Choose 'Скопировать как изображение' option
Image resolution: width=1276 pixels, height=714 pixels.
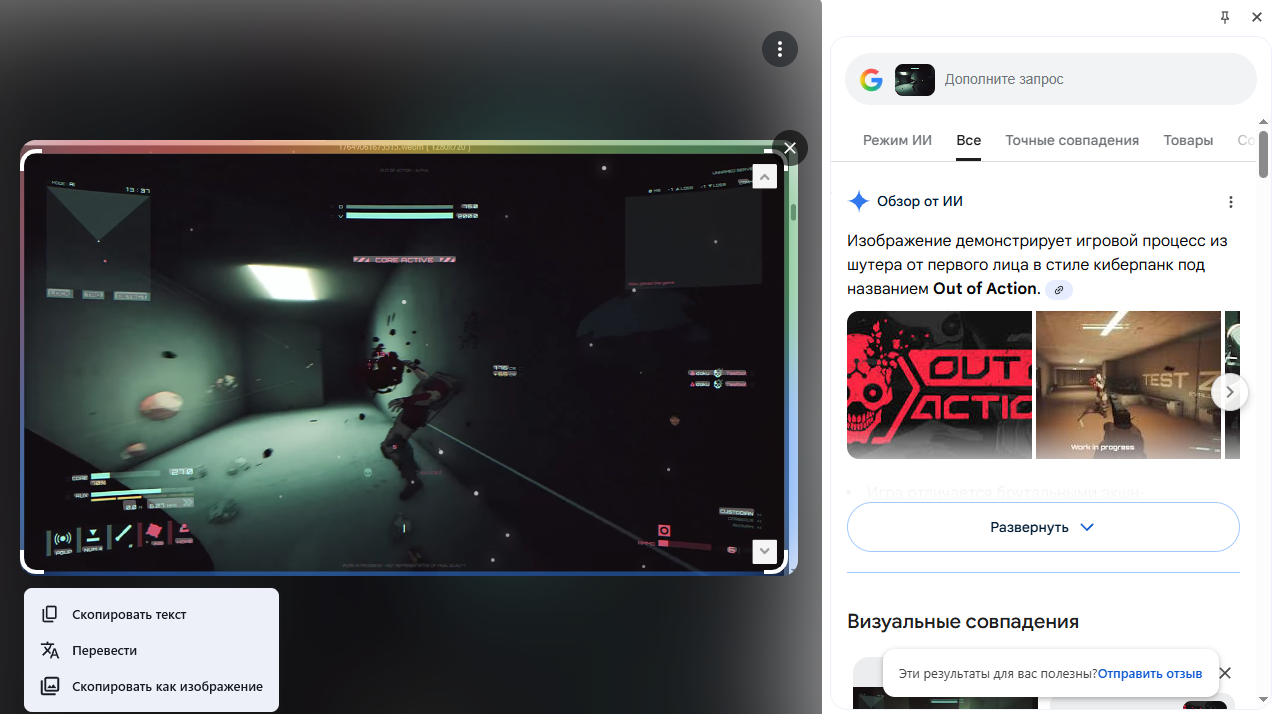click(151, 686)
